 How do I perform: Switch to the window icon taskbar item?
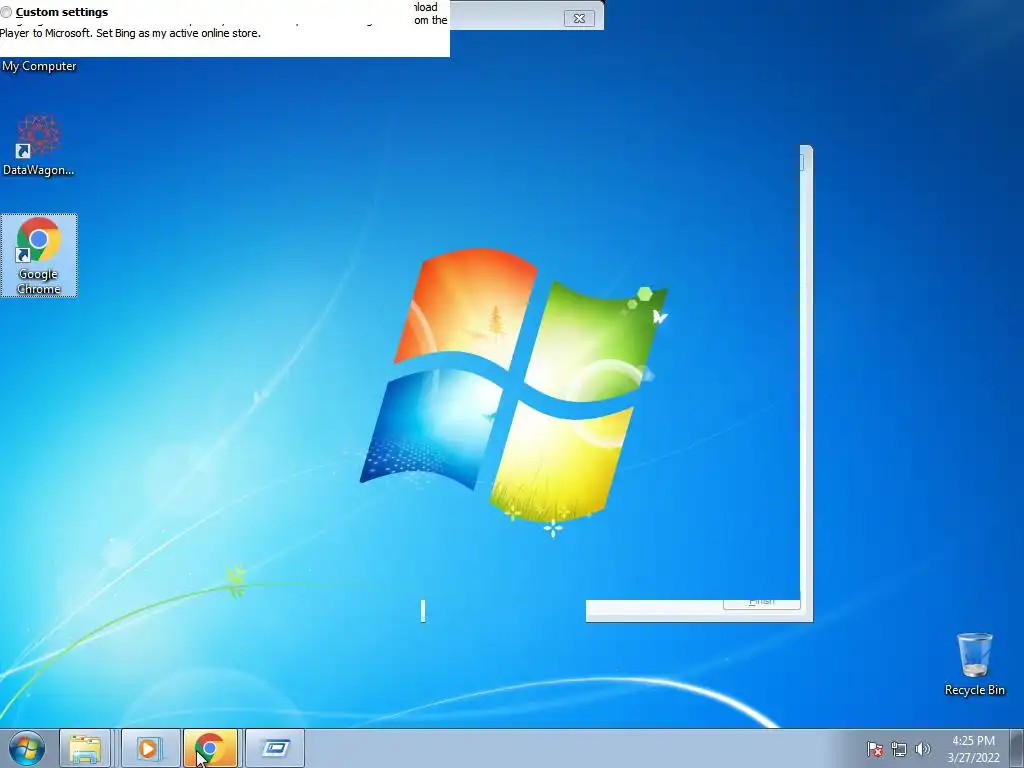[275, 748]
